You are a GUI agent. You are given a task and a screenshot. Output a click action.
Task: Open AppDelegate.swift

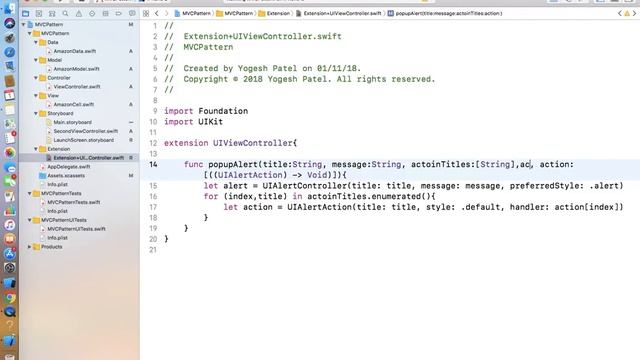pos(69,167)
